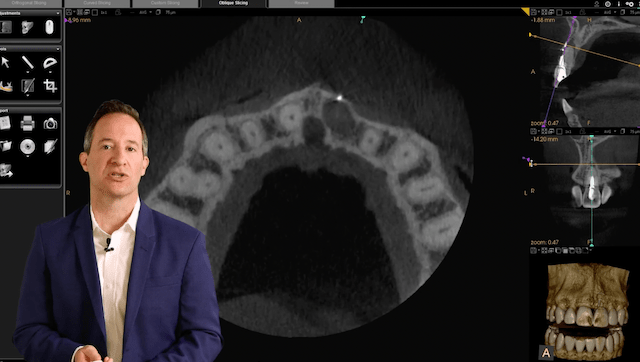Open the Custom Slicing tab
640x362 pixels.
point(165,3)
